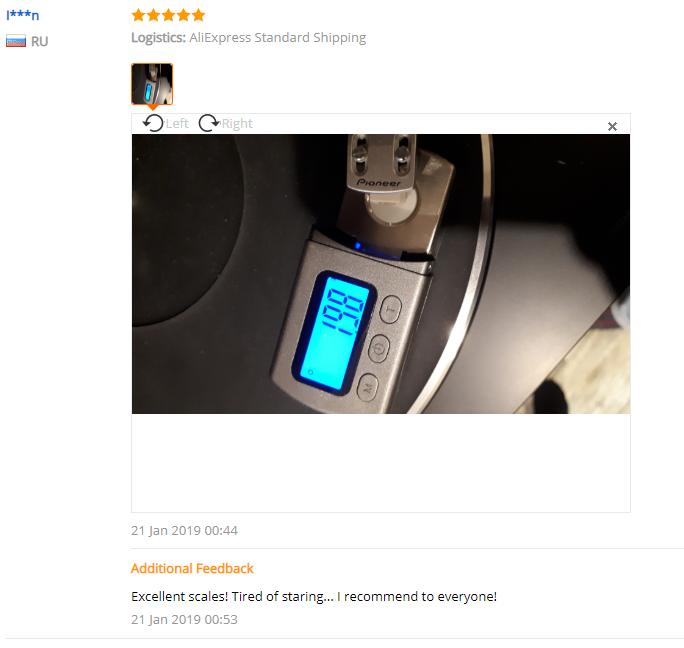Click the review date 21 Jan 2019 00:44

click(x=184, y=531)
